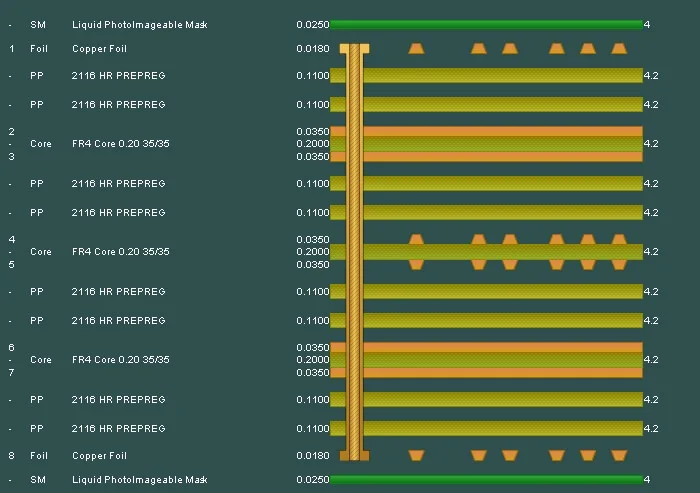Click the rightmost copper trace on layer 8

(619, 456)
